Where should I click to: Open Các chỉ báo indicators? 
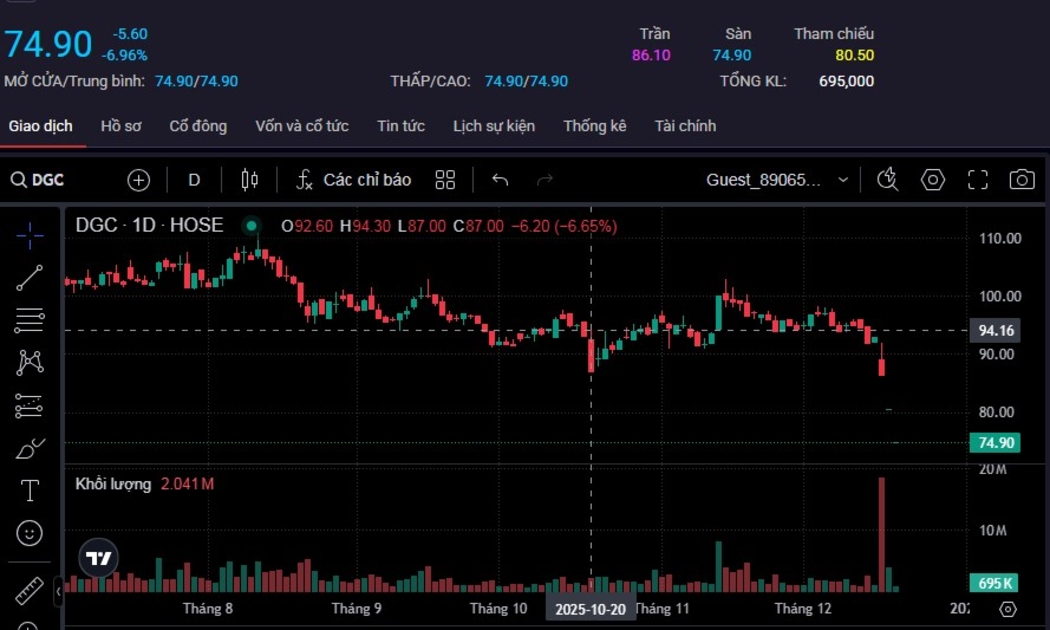click(354, 180)
